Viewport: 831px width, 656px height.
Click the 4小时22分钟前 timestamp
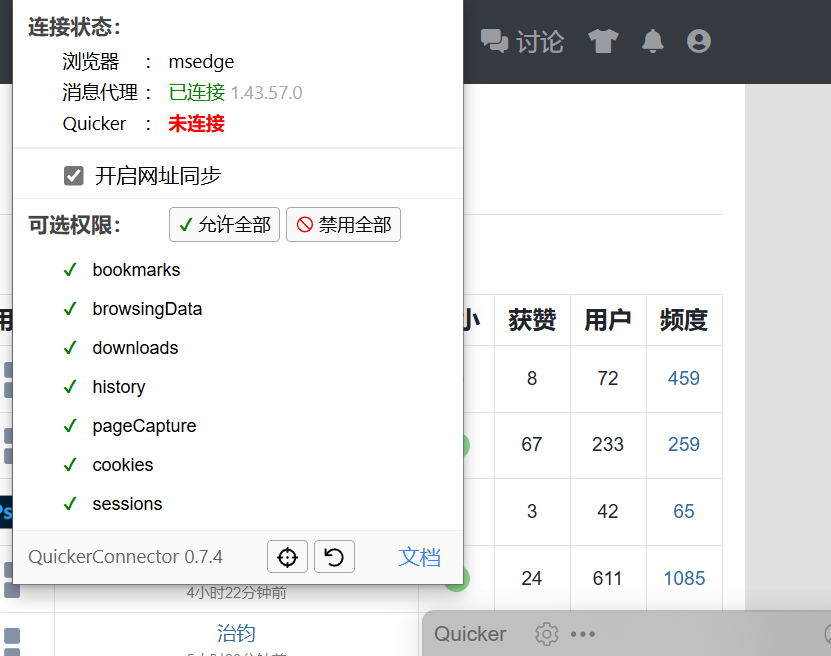[236, 592]
